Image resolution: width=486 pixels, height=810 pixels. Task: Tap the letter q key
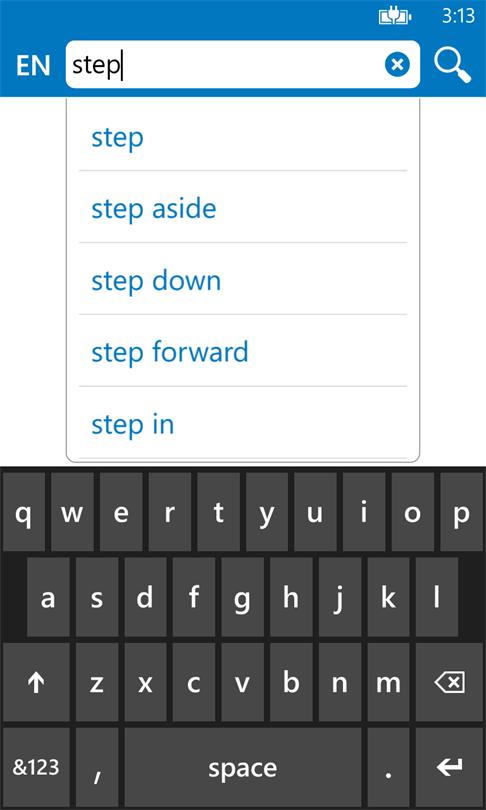(24, 512)
